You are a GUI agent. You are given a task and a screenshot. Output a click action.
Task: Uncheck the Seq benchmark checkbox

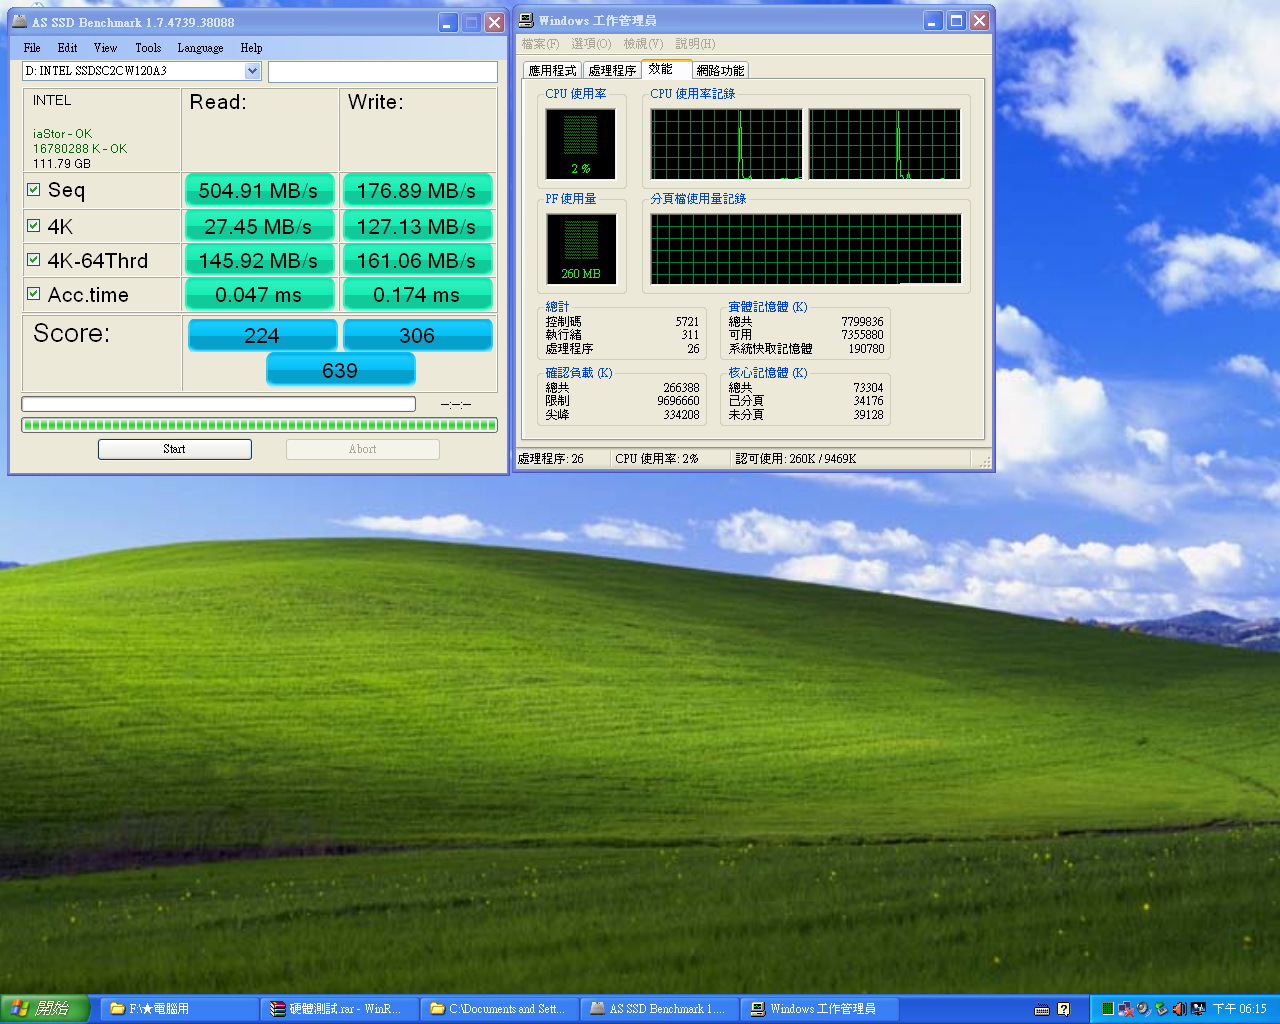(x=34, y=189)
